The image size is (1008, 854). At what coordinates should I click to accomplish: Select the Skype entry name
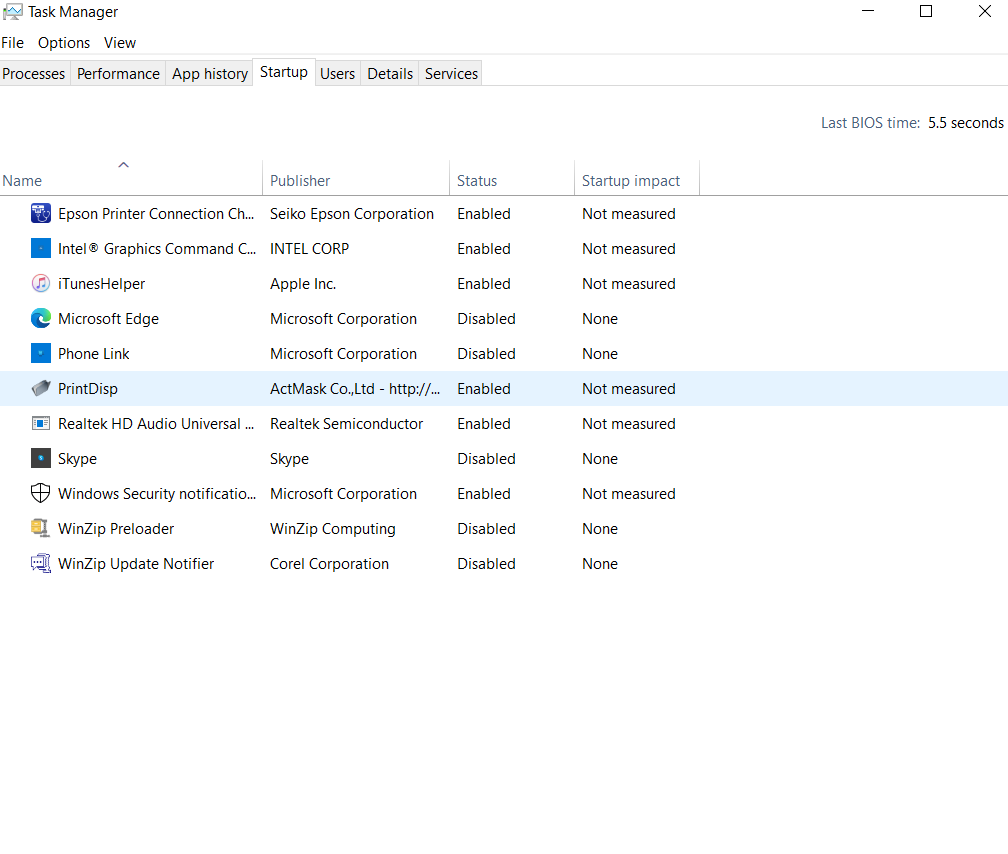(77, 459)
